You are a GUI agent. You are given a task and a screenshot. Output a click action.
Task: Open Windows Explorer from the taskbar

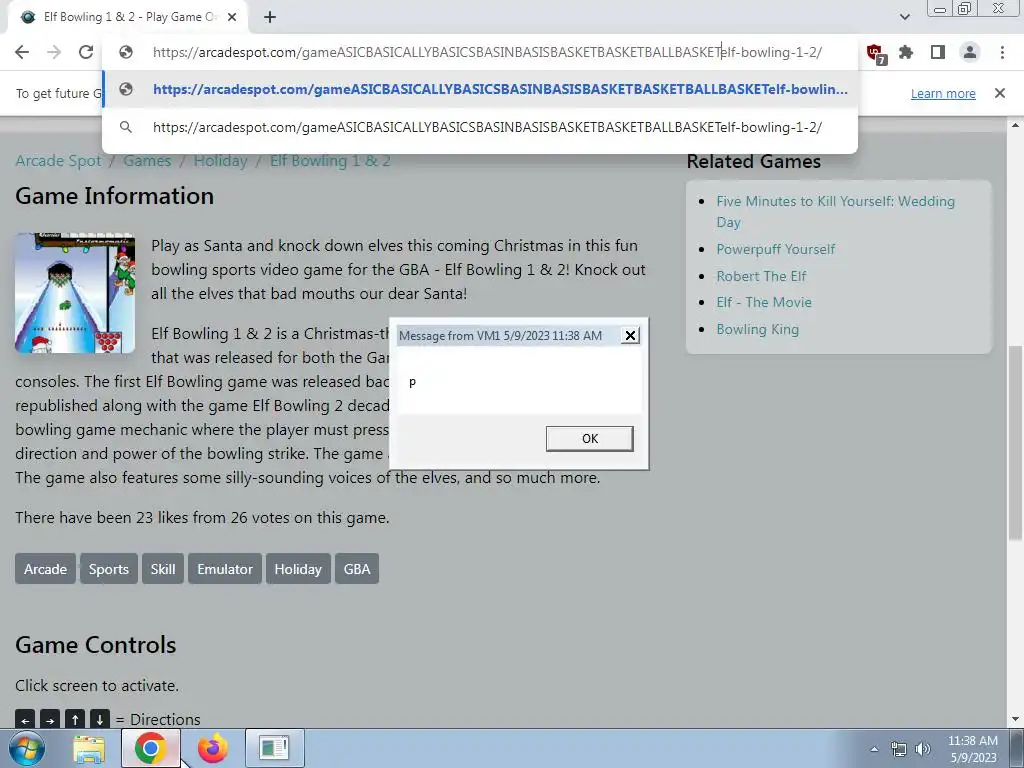pos(89,748)
